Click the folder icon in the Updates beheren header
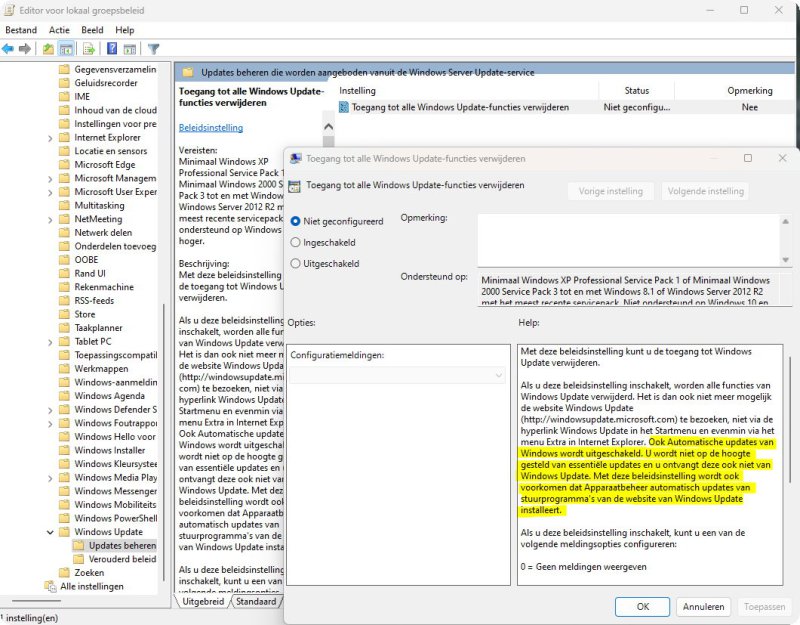The width and height of the screenshot is (800, 625). (x=188, y=72)
